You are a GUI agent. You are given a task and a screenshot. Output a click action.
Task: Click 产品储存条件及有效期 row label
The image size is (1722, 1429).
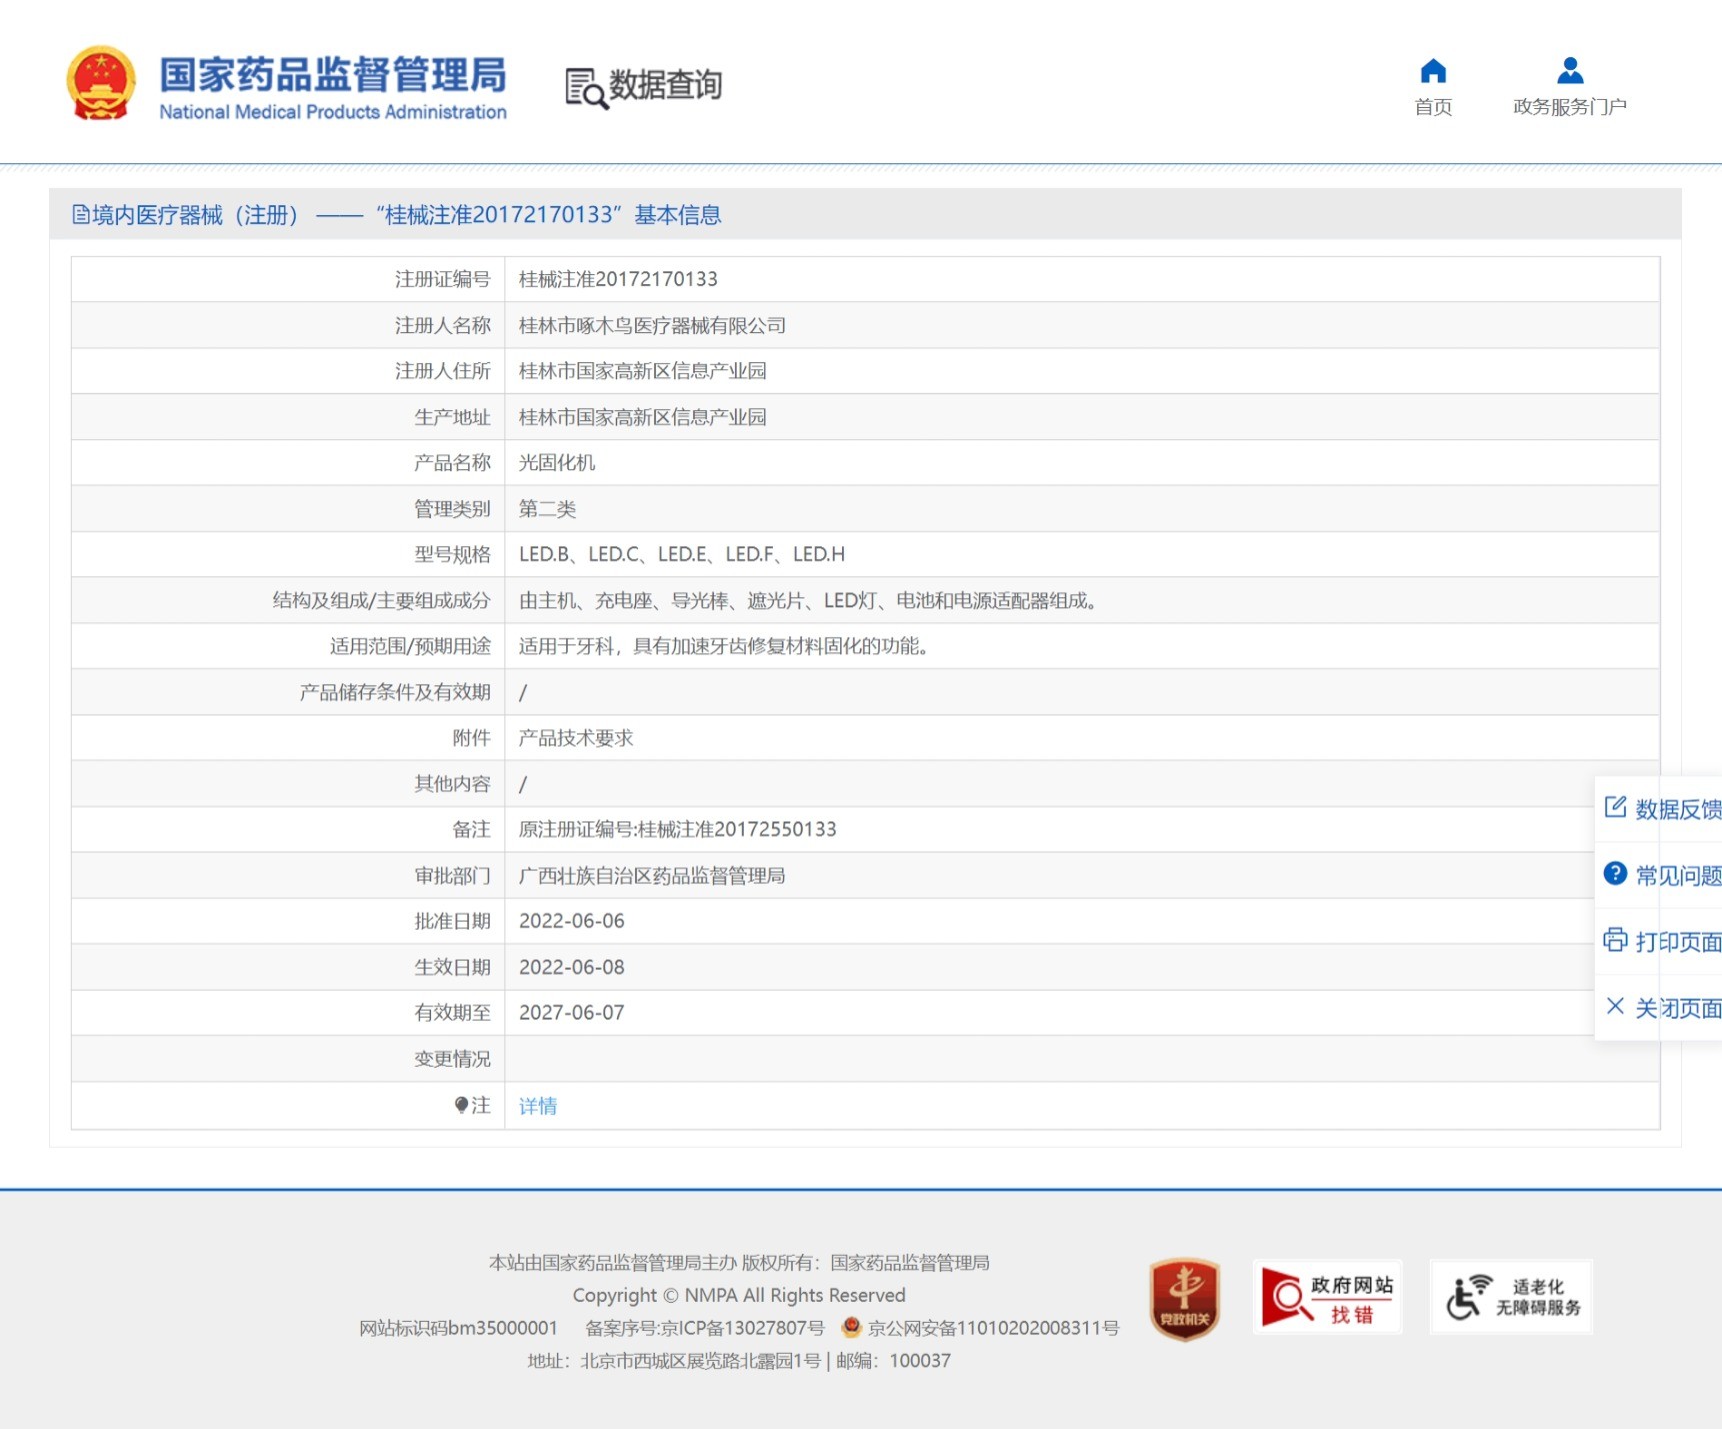point(395,692)
